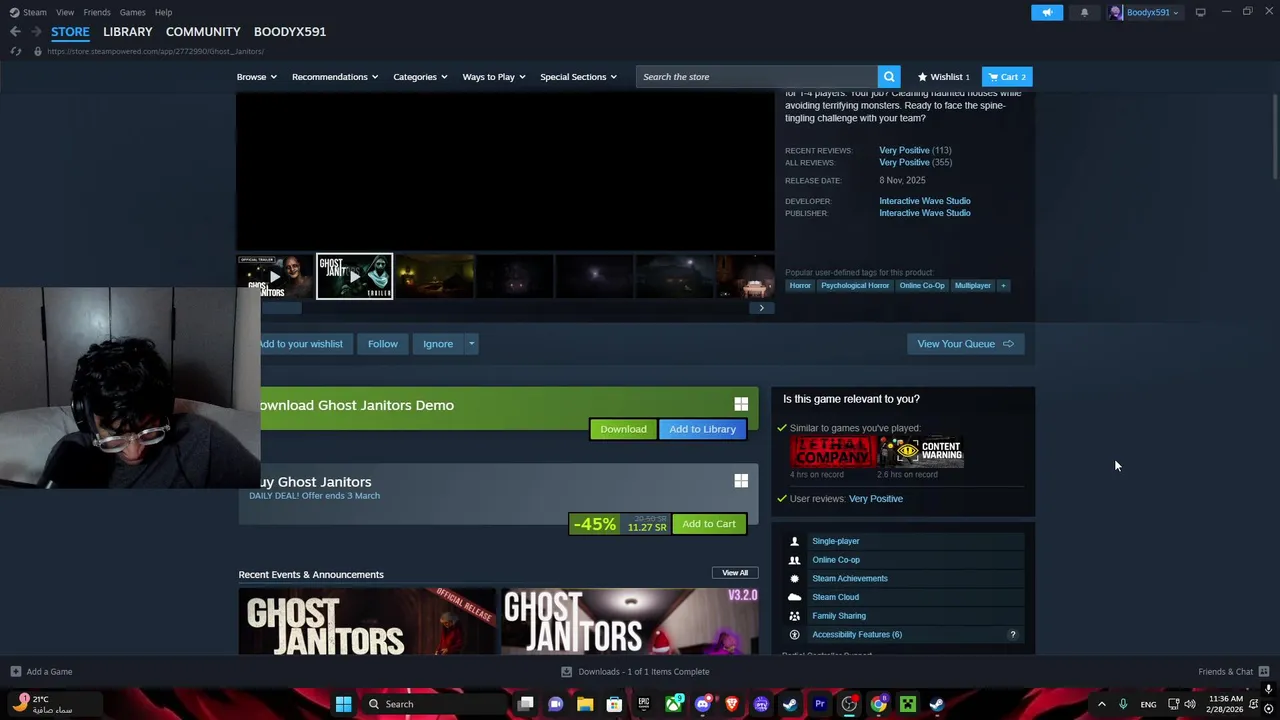Select the highlighted Ghost Janitors trailer thumbnail
The height and width of the screenshot is (720, 1280).
355,277
